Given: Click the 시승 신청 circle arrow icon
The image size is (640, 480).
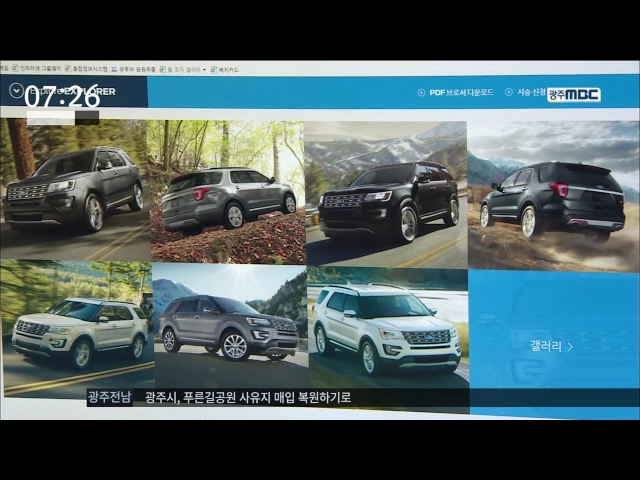Looking at the screenshot, I should click(509, 92).
